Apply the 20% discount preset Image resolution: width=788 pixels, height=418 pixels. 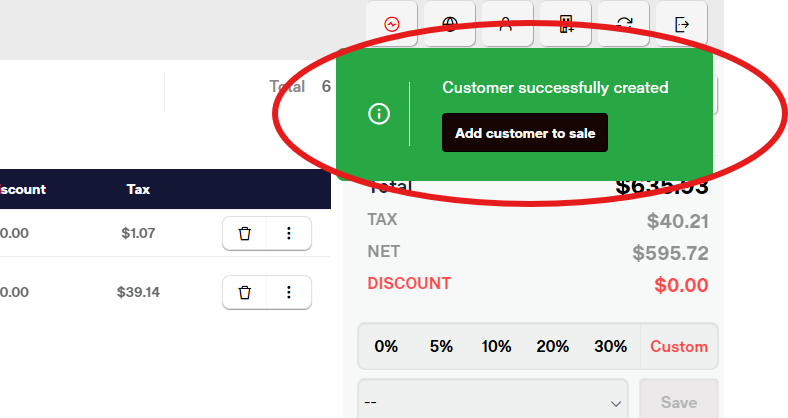pos(552,346)
